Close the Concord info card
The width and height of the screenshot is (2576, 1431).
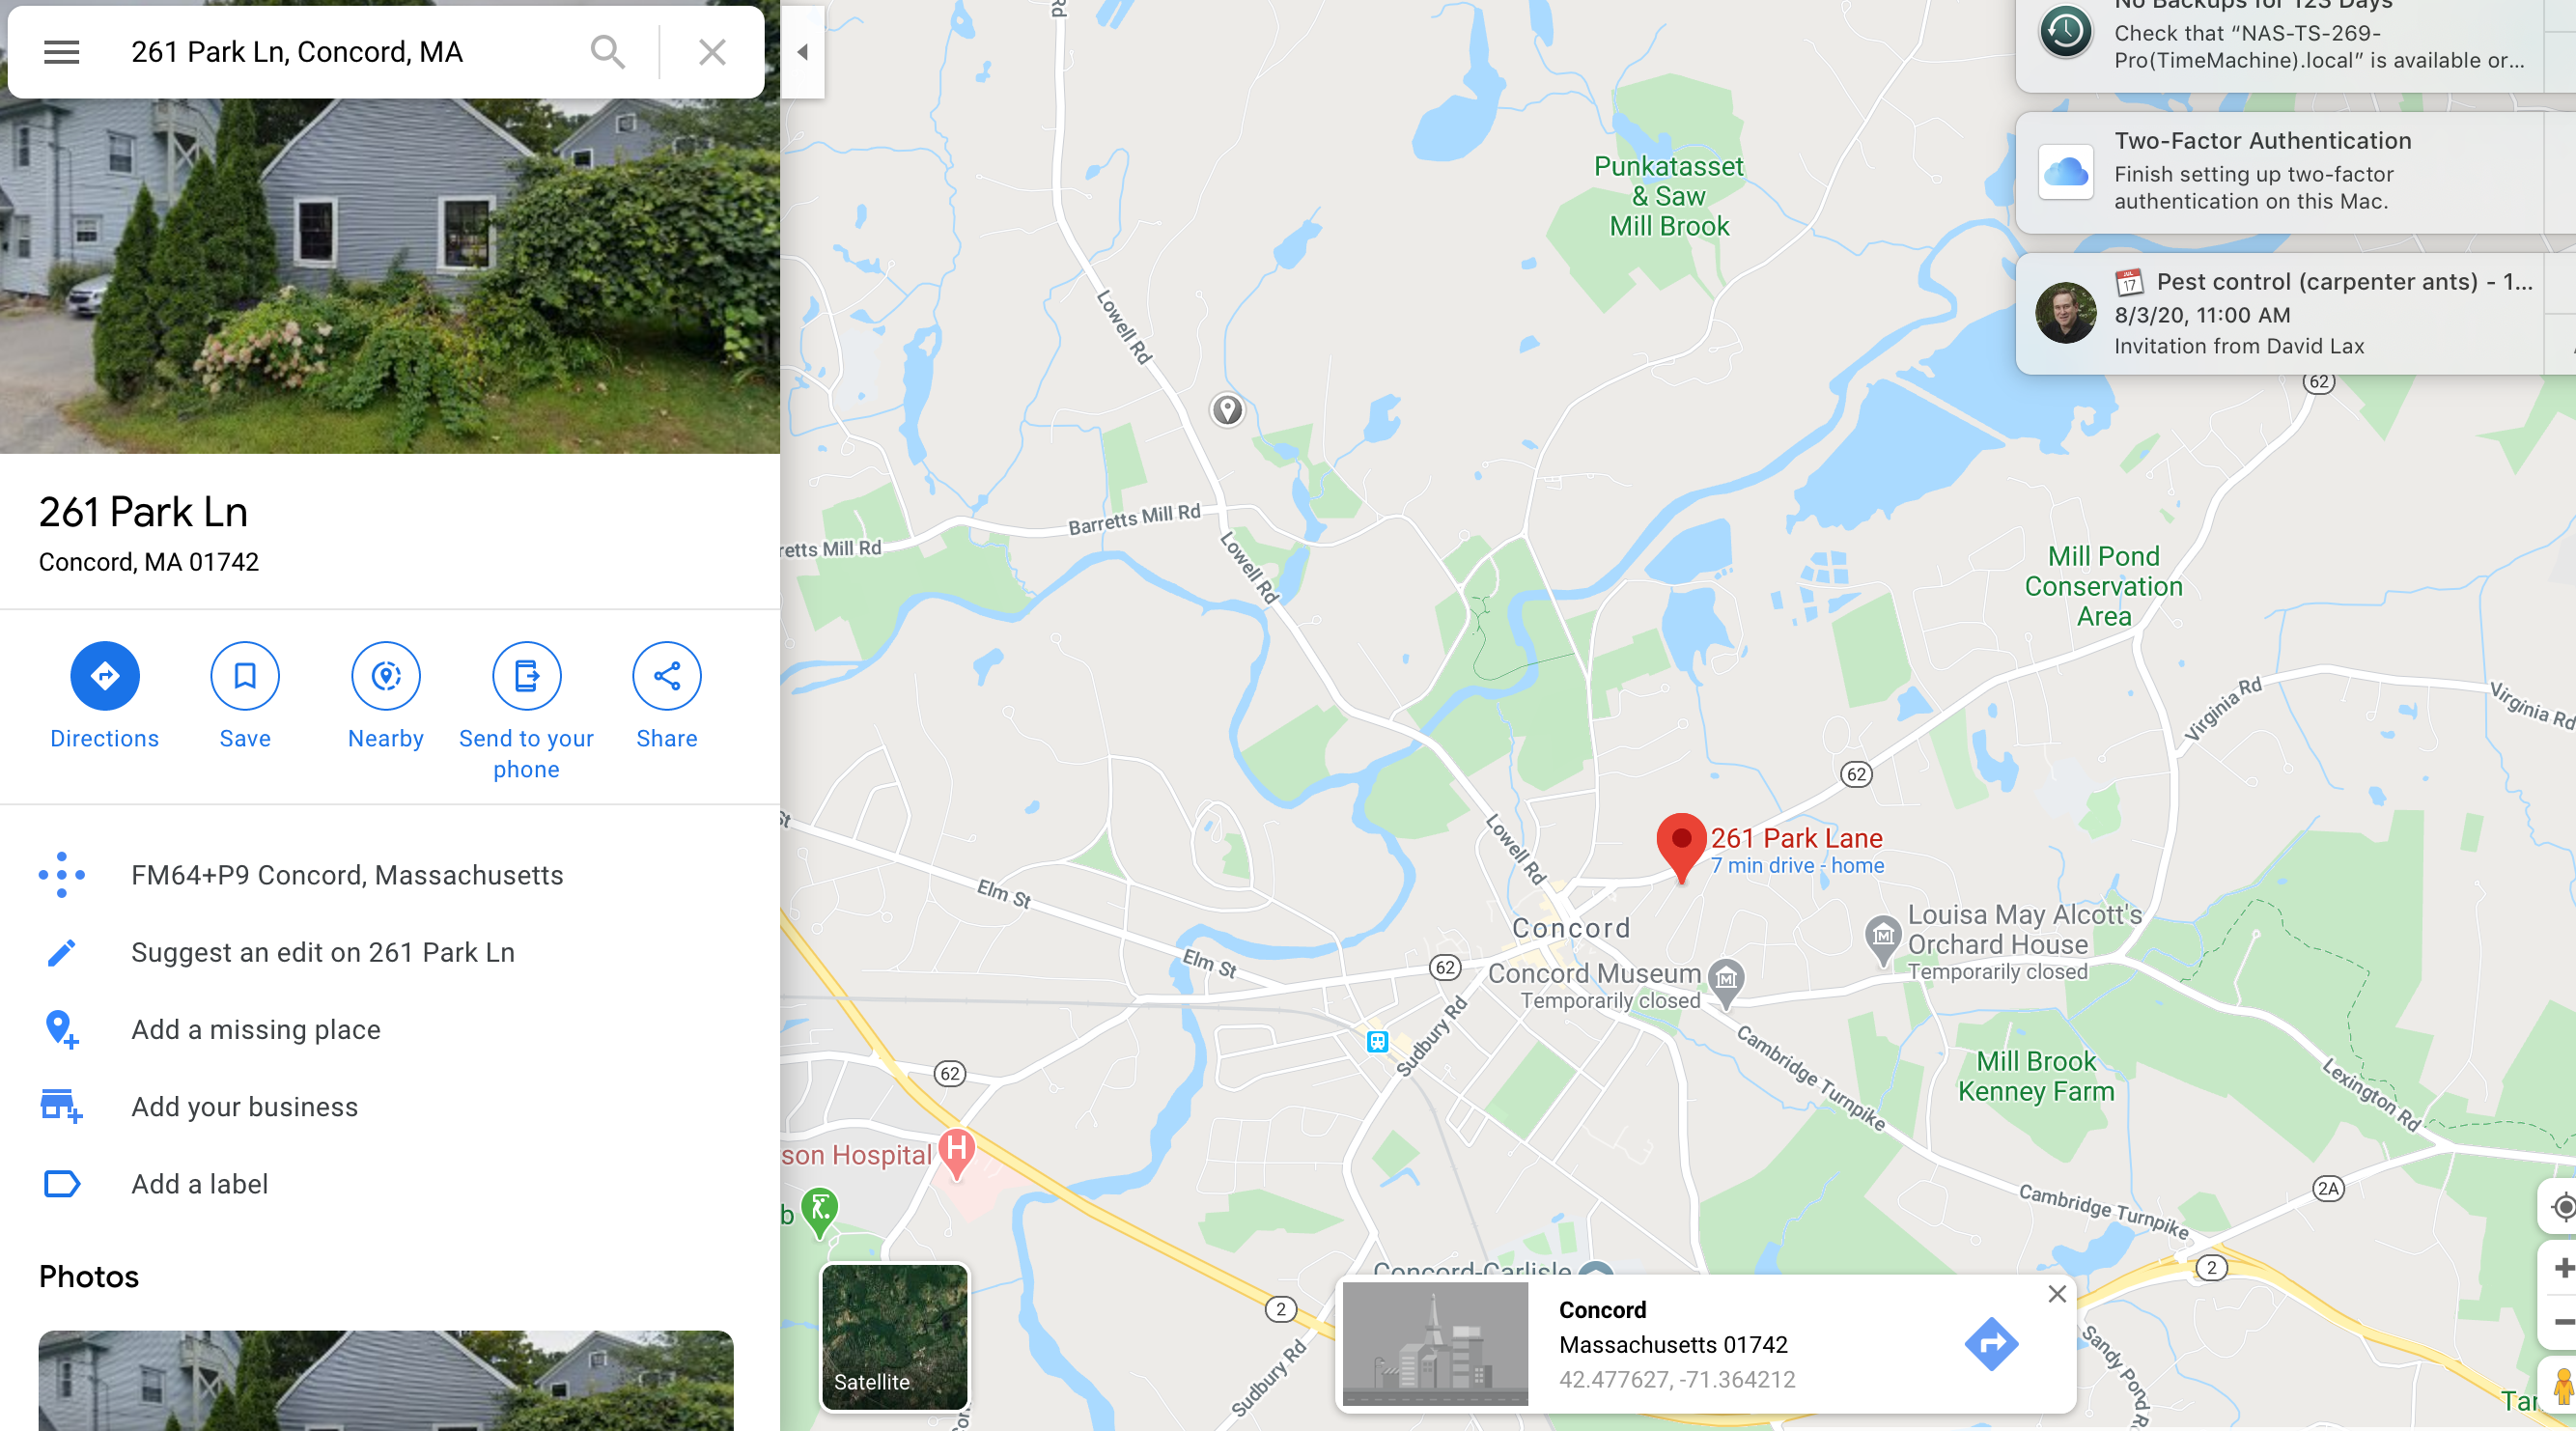2057,1294
